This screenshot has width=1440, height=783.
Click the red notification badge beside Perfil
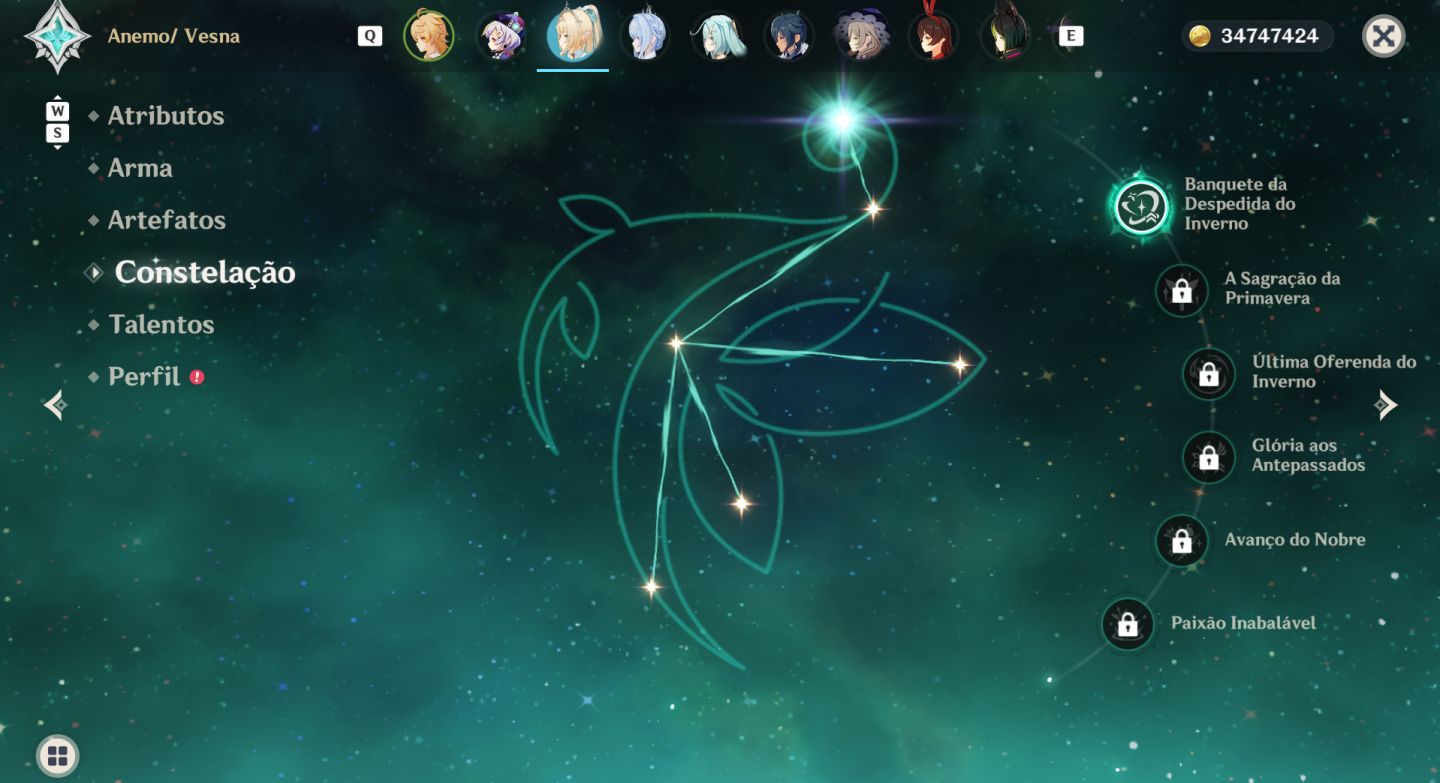coord(197,377)
